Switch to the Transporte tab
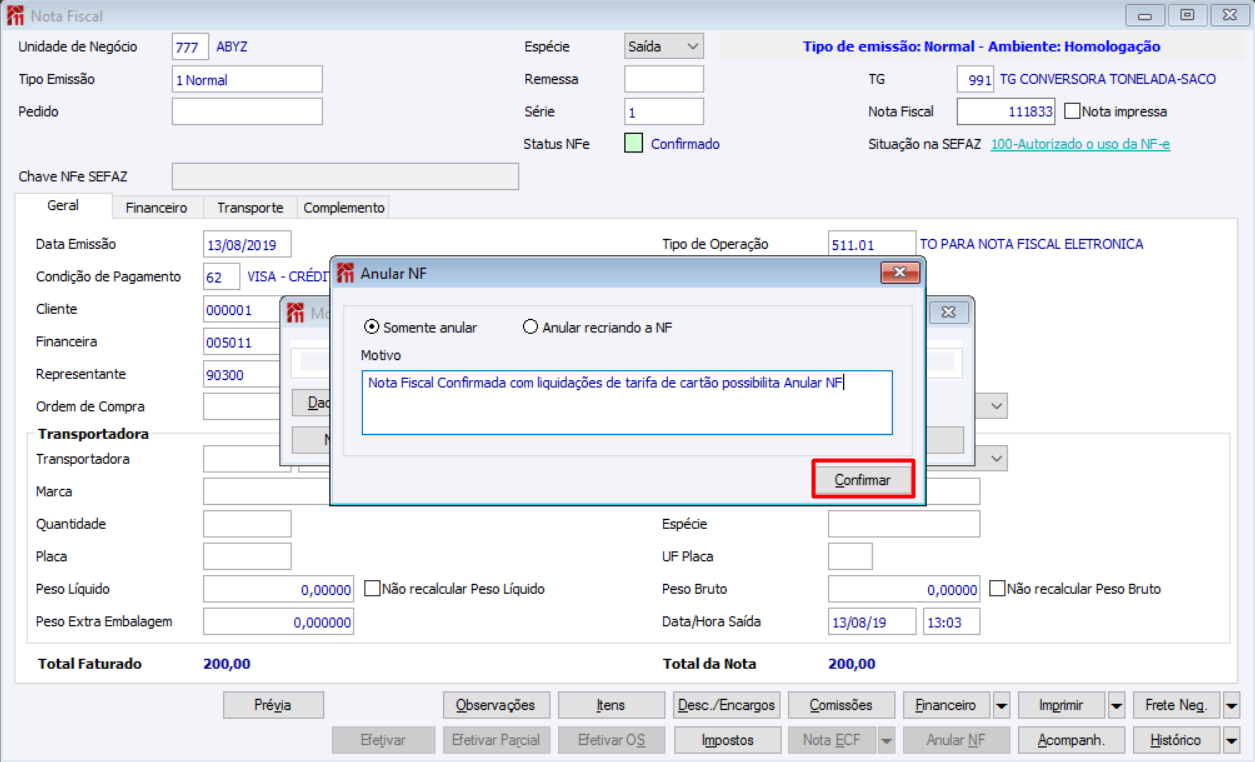1255x762 pixels. tap(250, 207)
